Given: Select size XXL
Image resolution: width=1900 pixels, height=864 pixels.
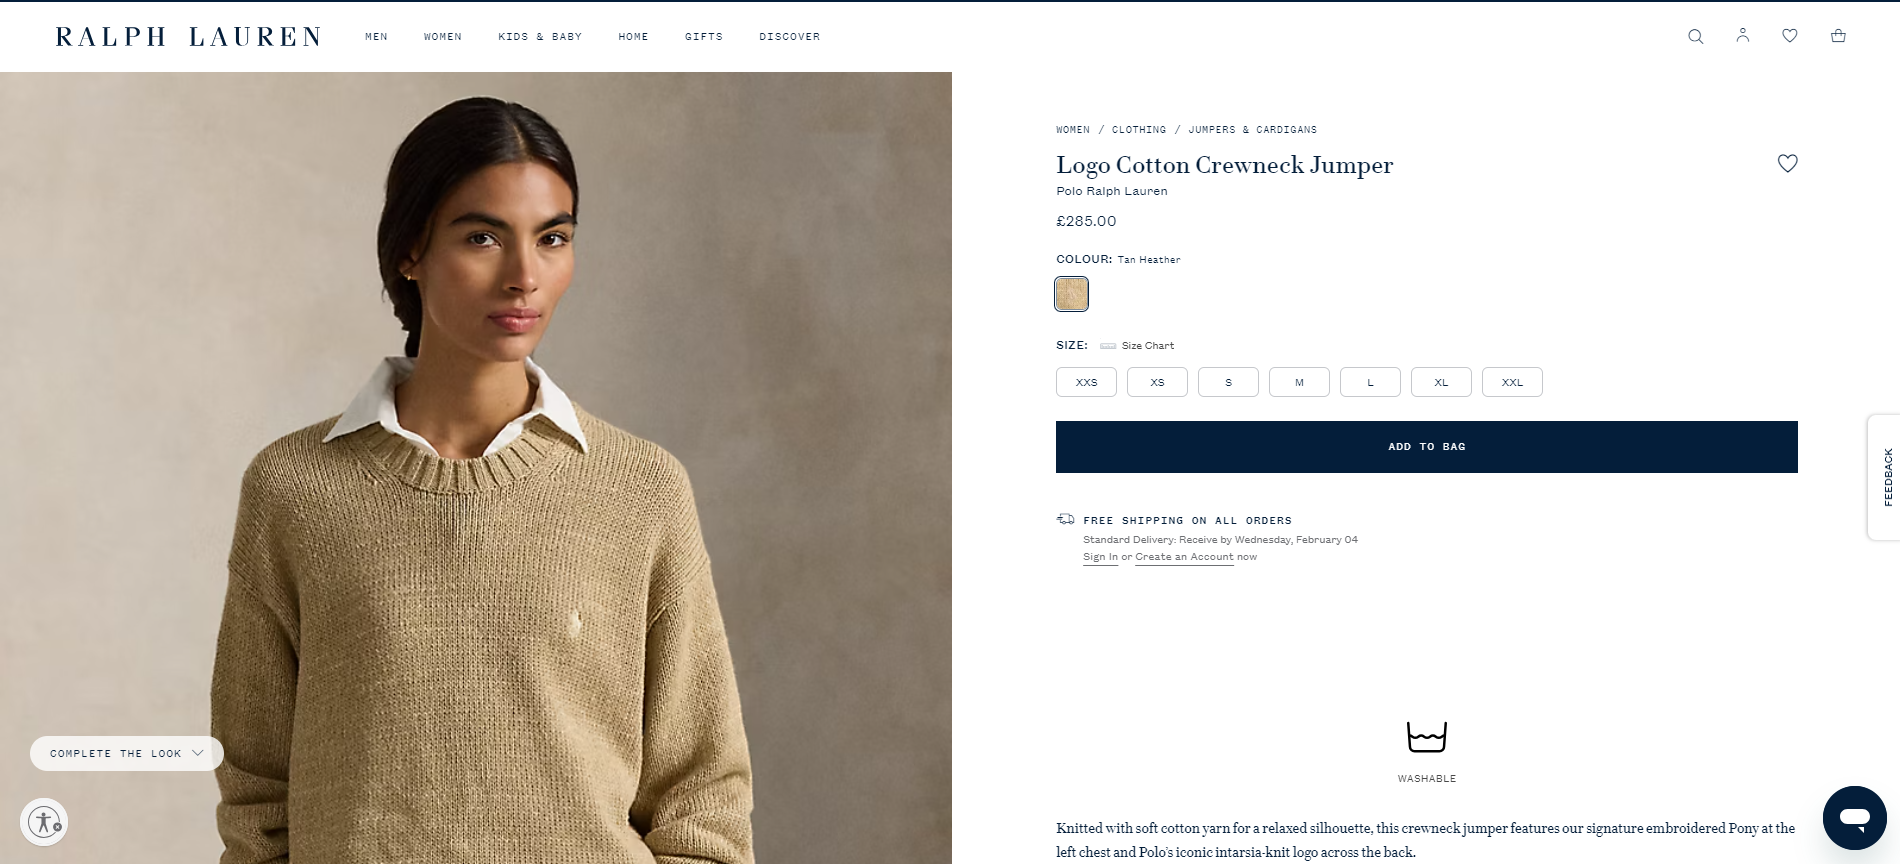Looking at the screenshot, I should point(1512,382).
